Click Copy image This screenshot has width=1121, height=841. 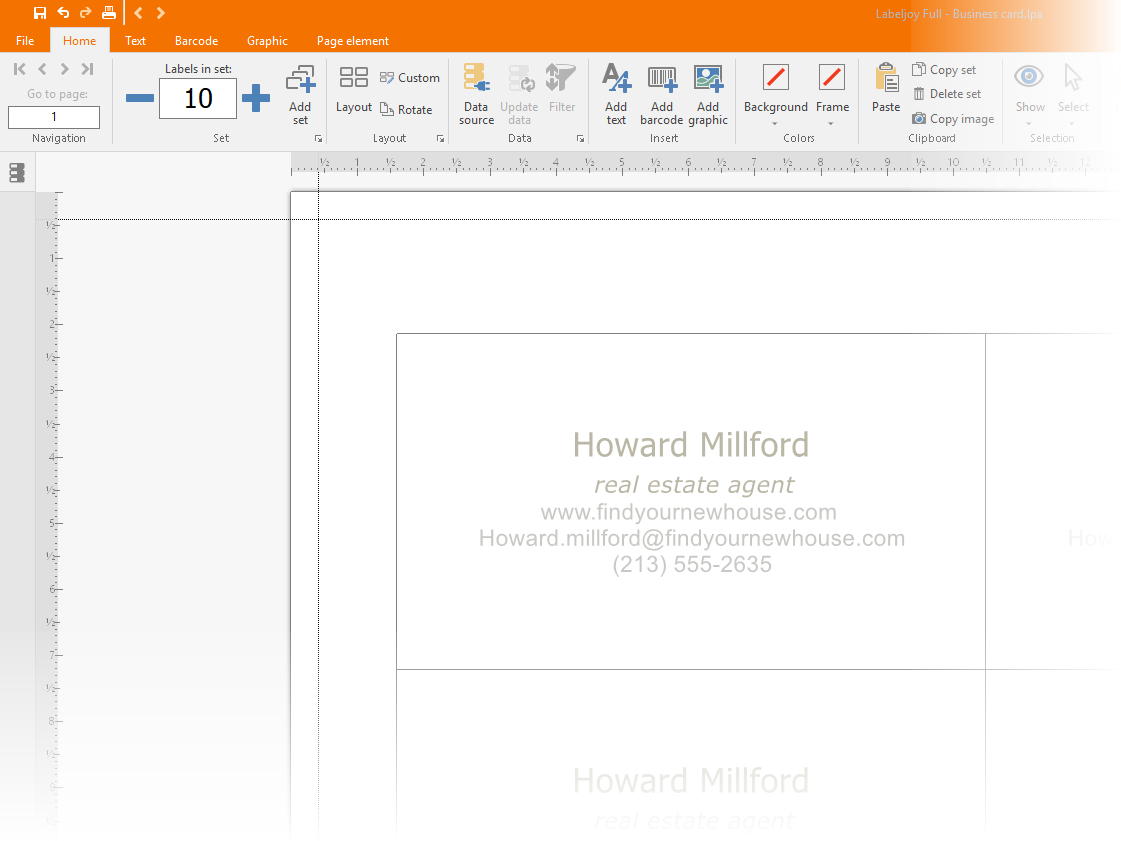(x=953, y=119)
